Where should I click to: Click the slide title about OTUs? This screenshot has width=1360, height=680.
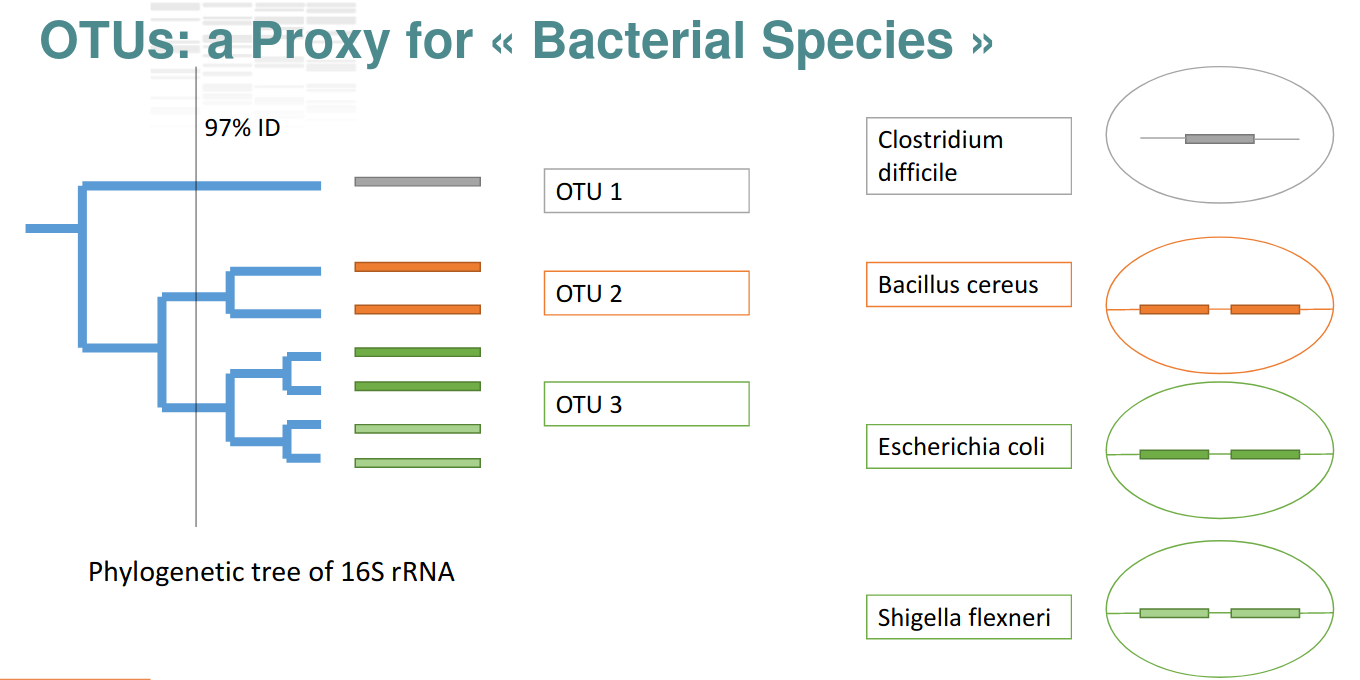click(516, 42)
